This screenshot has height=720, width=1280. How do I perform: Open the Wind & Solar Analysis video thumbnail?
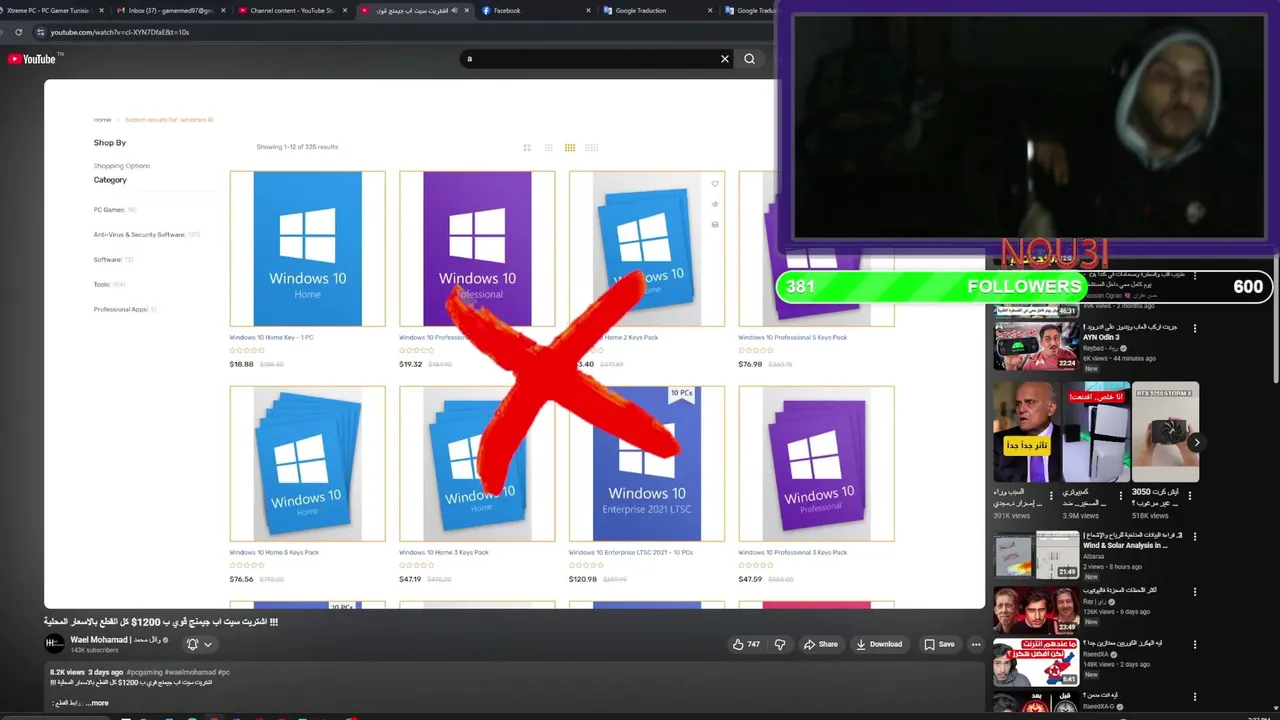1036,555
